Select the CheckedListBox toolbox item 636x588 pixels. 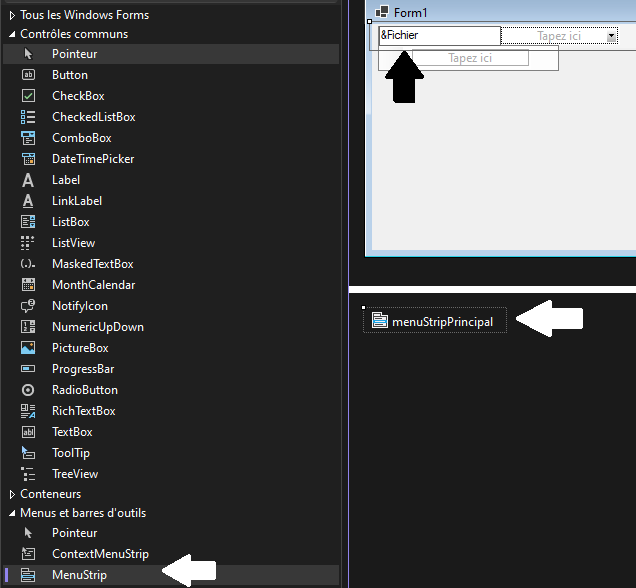[x=93, y=117]
